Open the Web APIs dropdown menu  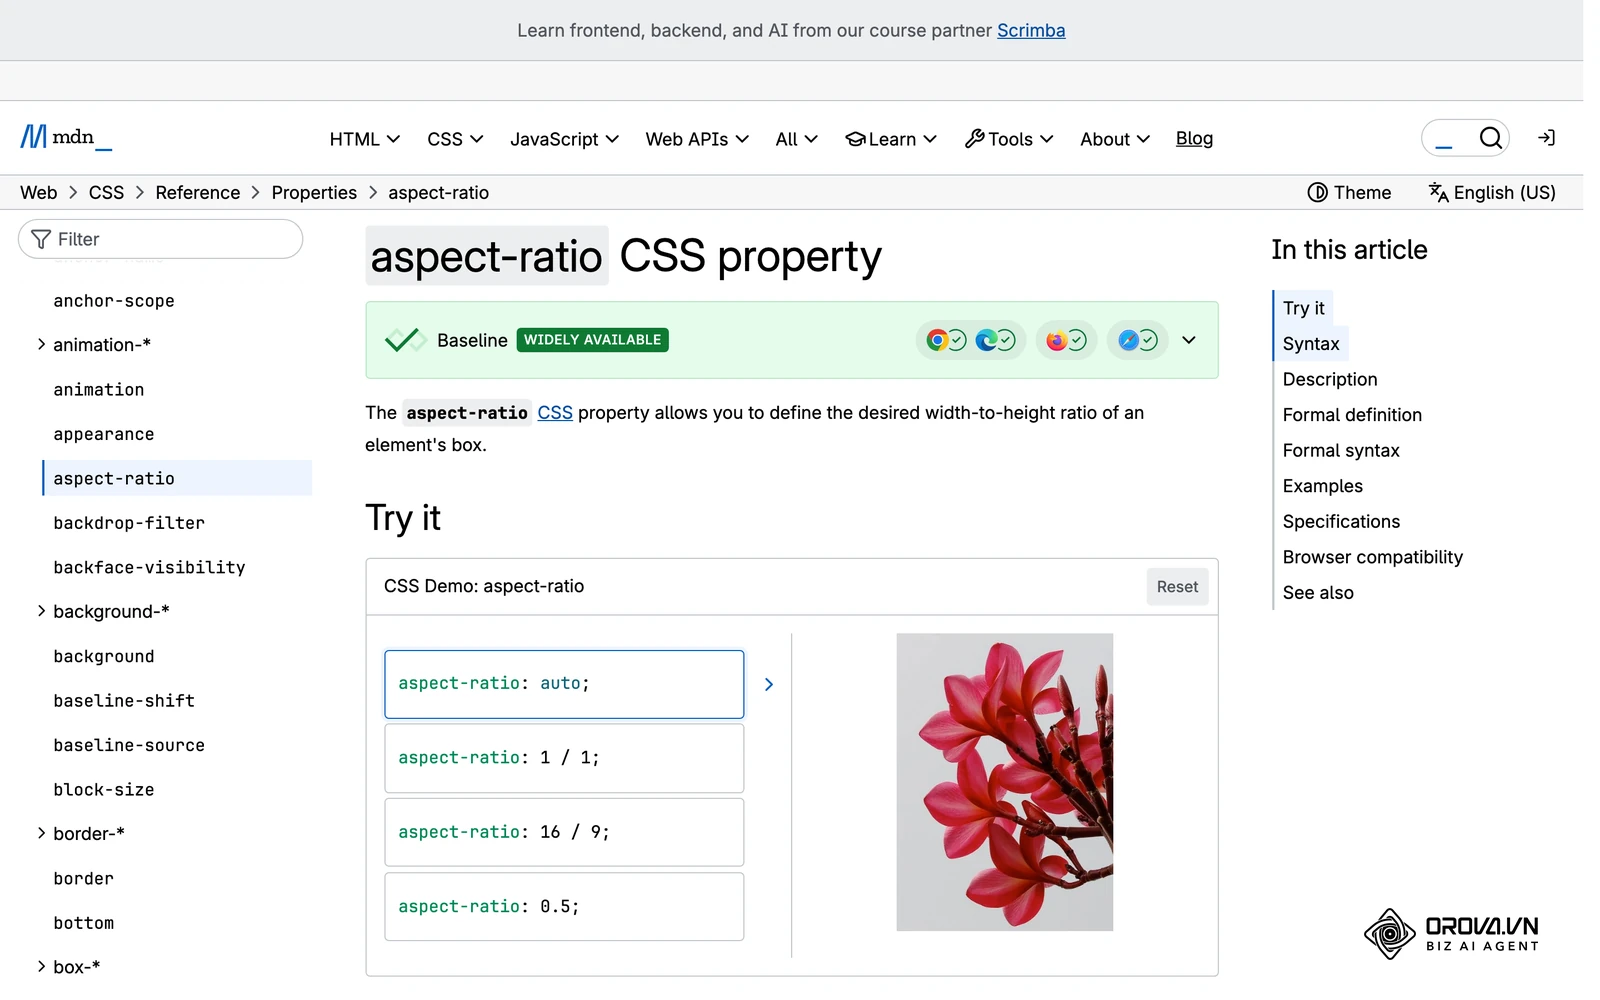pyautogui.click(x=697, y=139)
